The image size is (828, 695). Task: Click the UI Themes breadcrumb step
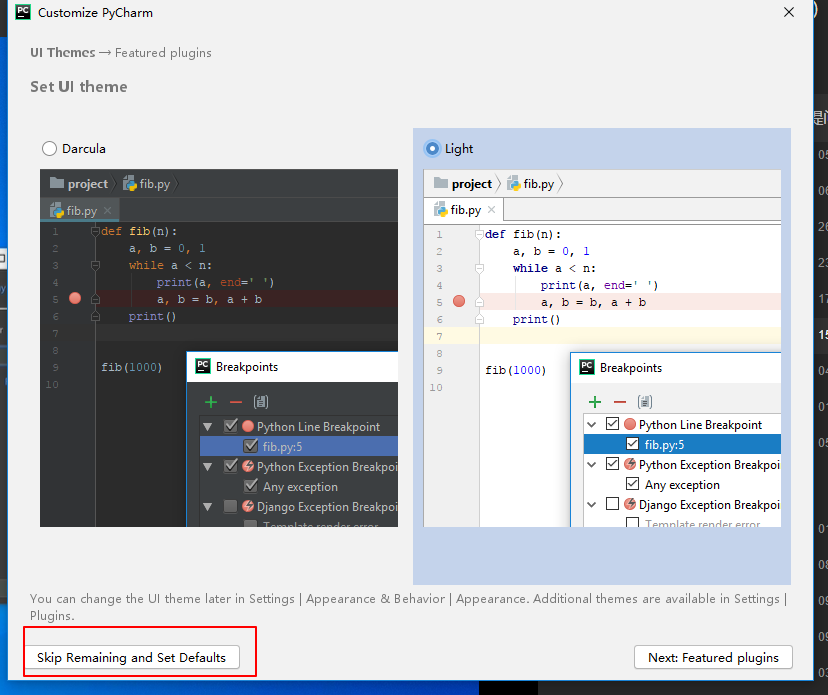point(63,53)
